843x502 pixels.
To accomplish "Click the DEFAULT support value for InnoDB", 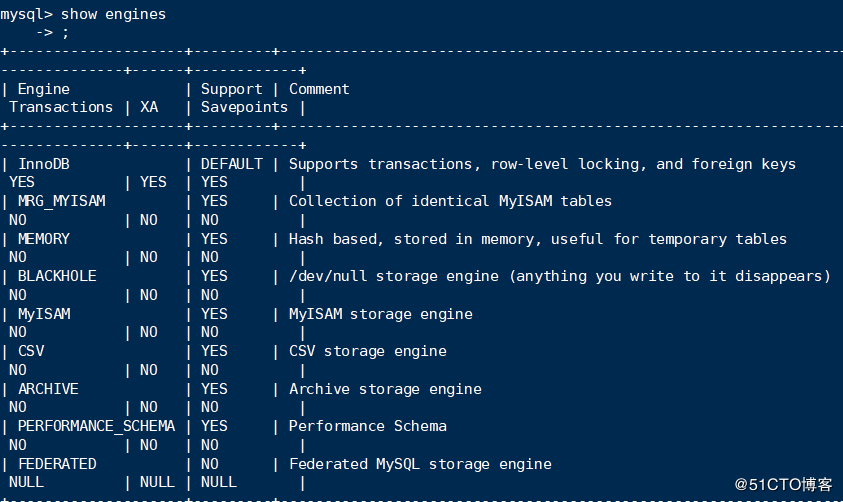I will [x=232, y=164].
